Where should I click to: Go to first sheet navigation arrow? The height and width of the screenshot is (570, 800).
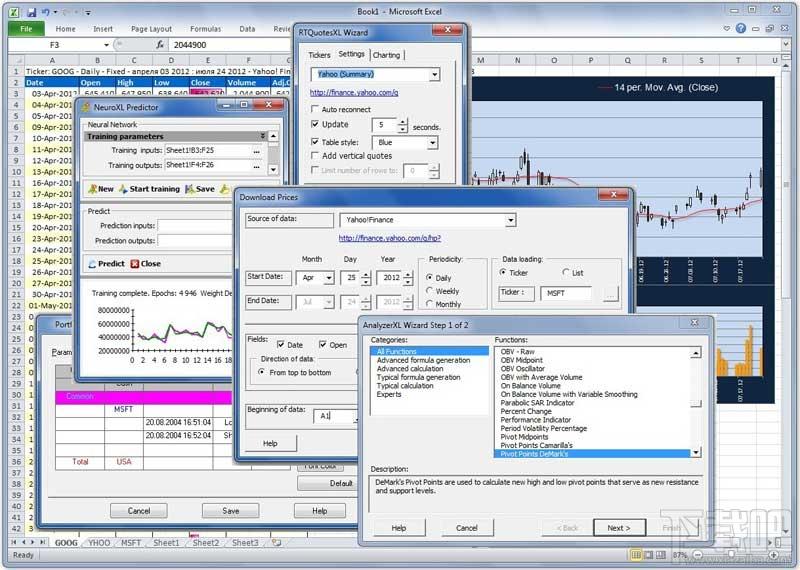[x=14, y=542]
